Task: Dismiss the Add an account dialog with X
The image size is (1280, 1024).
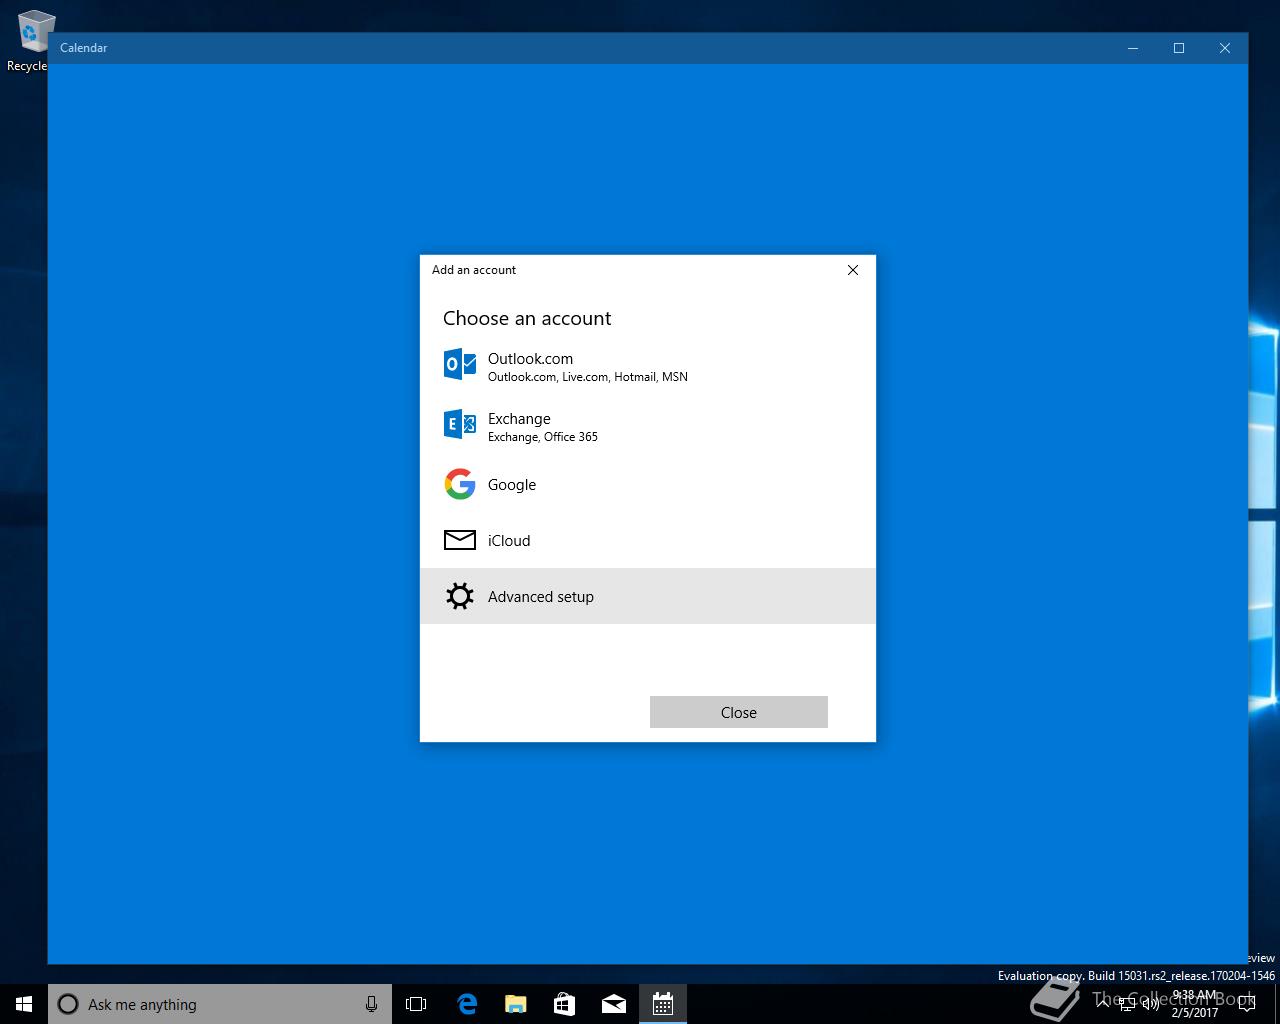Action: (853, 270)
